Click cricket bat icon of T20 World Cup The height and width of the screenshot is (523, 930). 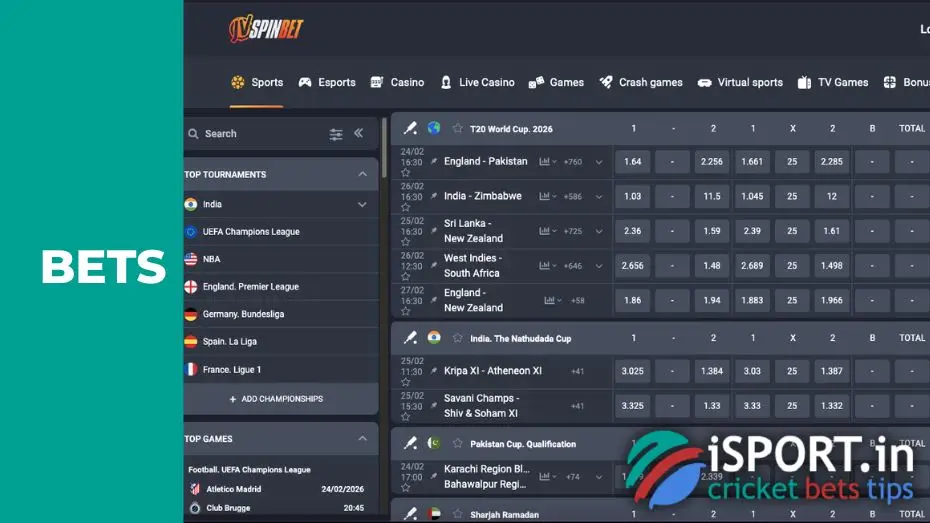click(x=410, y=128)
